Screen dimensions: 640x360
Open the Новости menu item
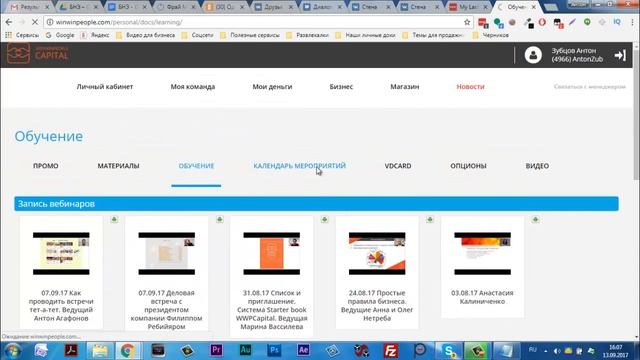pyautogui.click(x=470, y=87)
